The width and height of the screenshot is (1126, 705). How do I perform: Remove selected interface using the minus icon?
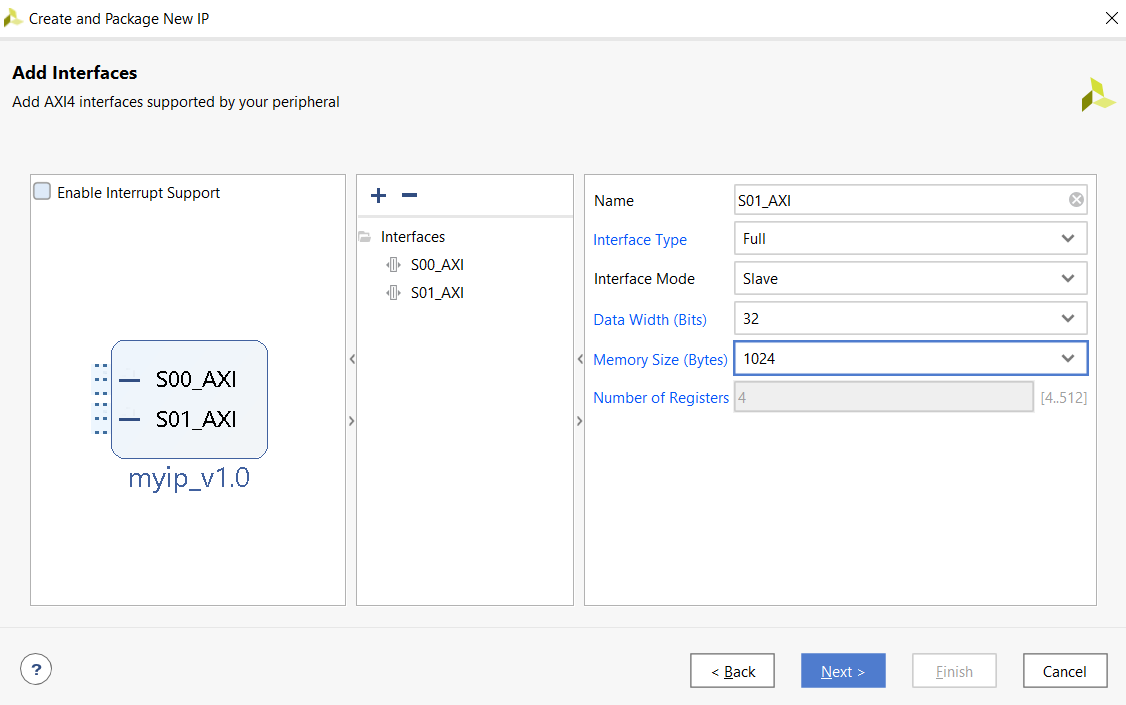408,195
